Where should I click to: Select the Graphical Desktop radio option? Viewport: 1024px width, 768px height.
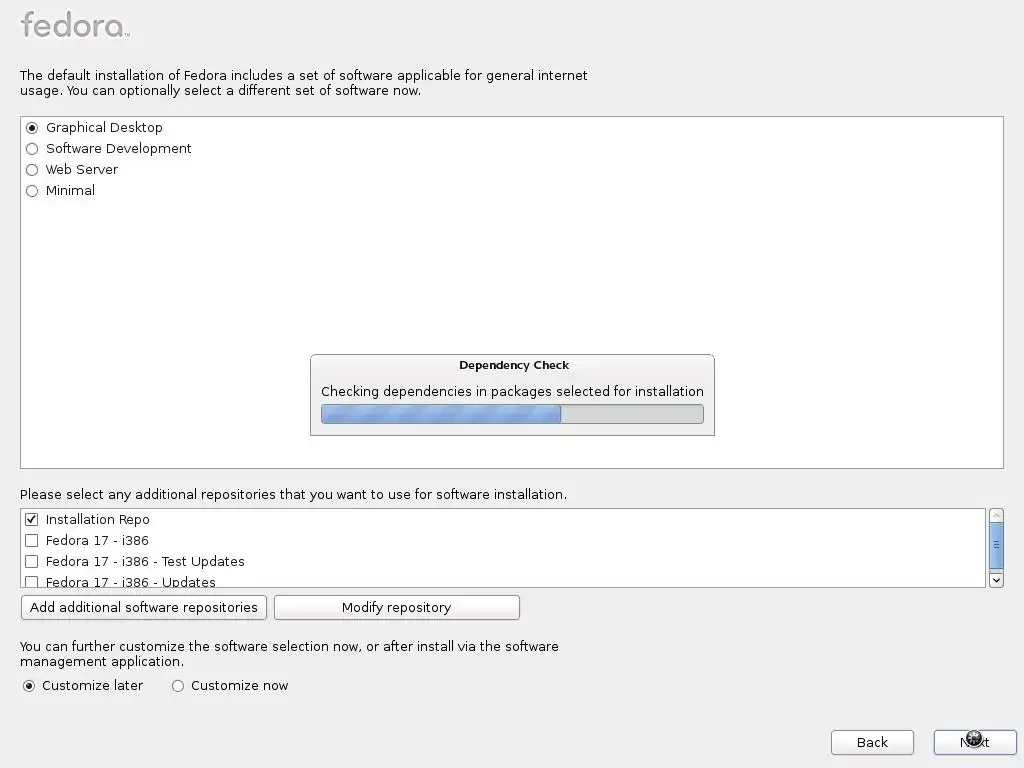[x=32, y=128]
